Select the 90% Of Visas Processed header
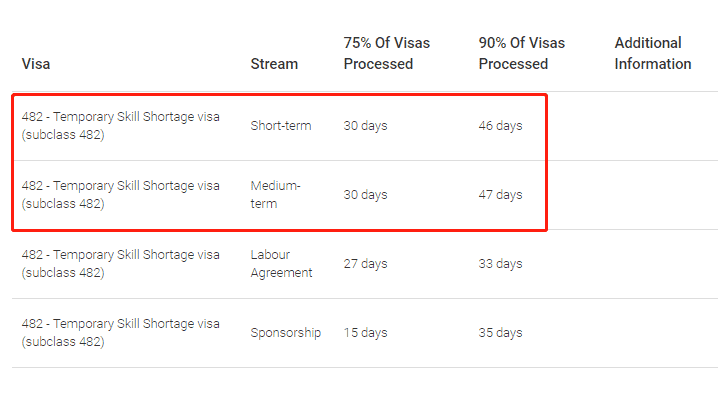 point(522,53)
